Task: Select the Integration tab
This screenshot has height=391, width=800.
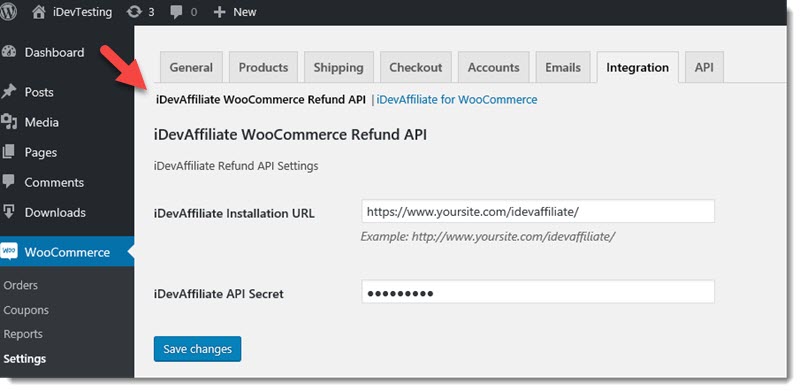Action: click(638, 67)
